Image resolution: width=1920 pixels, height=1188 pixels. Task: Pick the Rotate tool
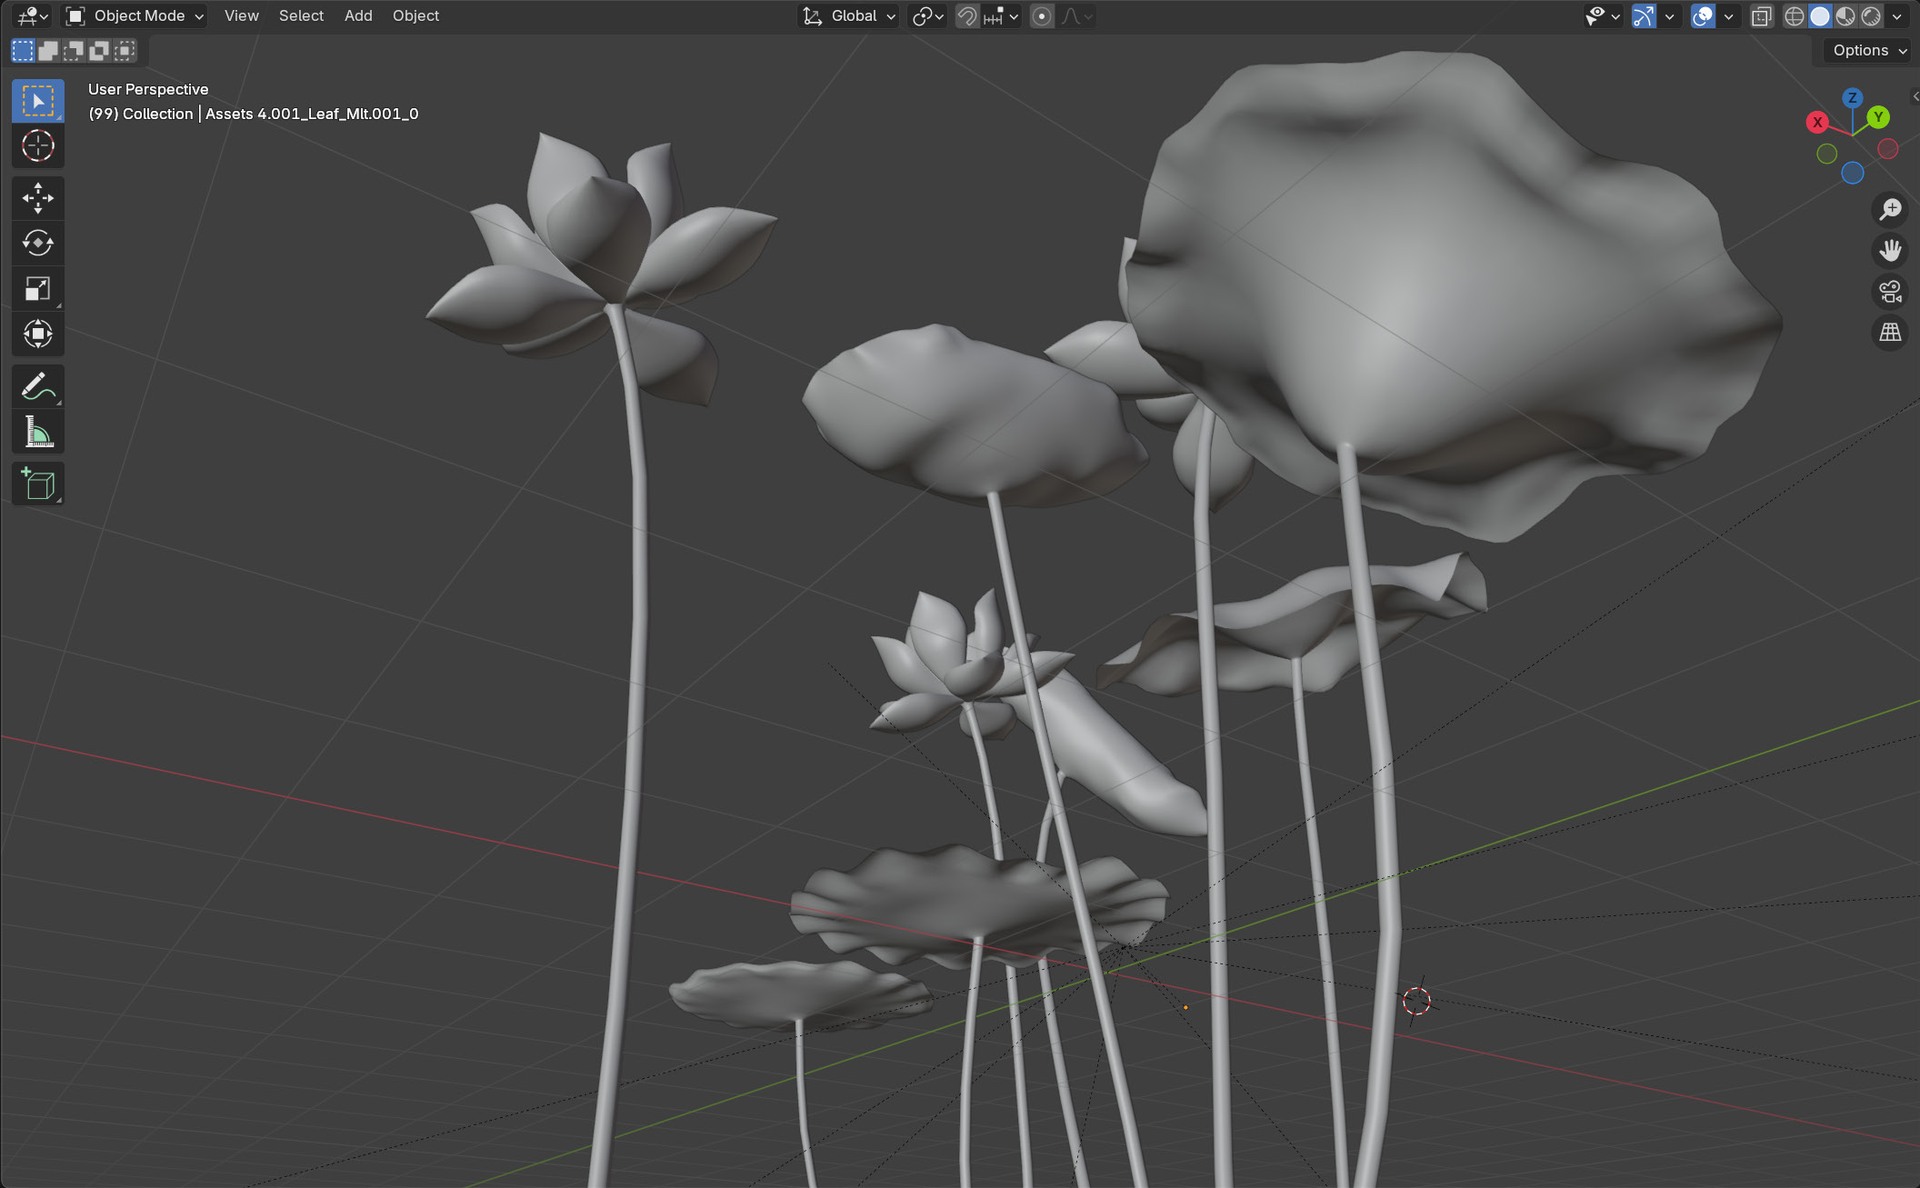[38, 243]
